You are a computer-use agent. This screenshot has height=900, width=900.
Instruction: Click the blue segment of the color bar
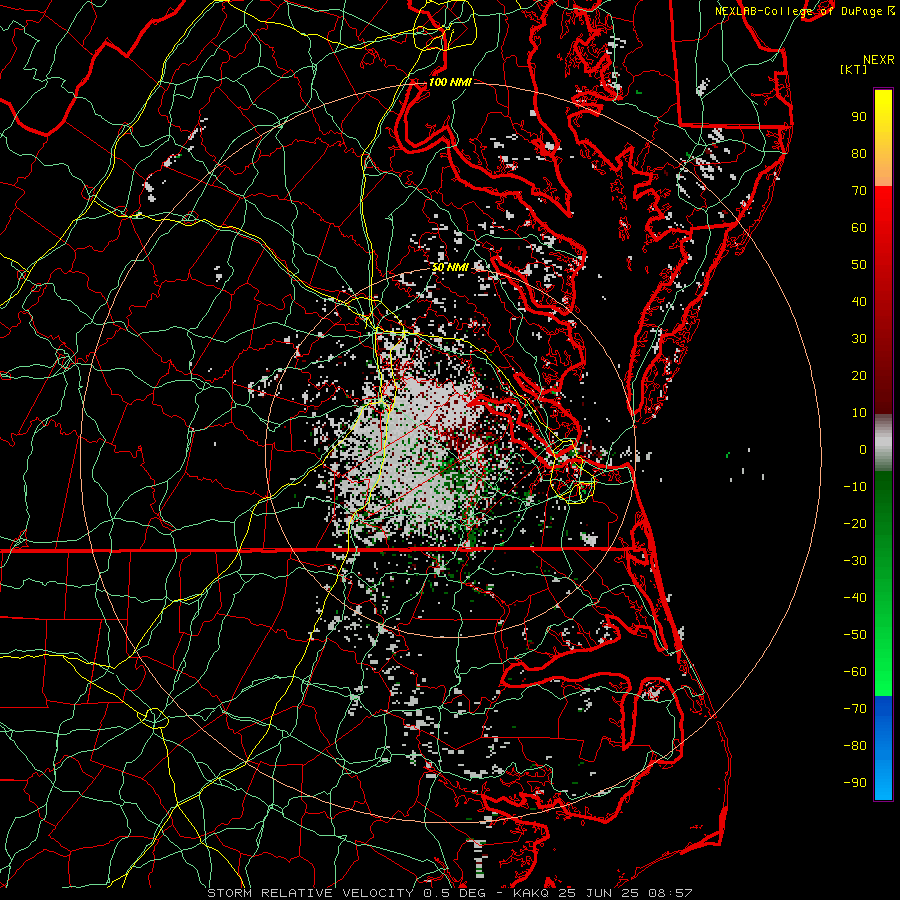[883, 748]
